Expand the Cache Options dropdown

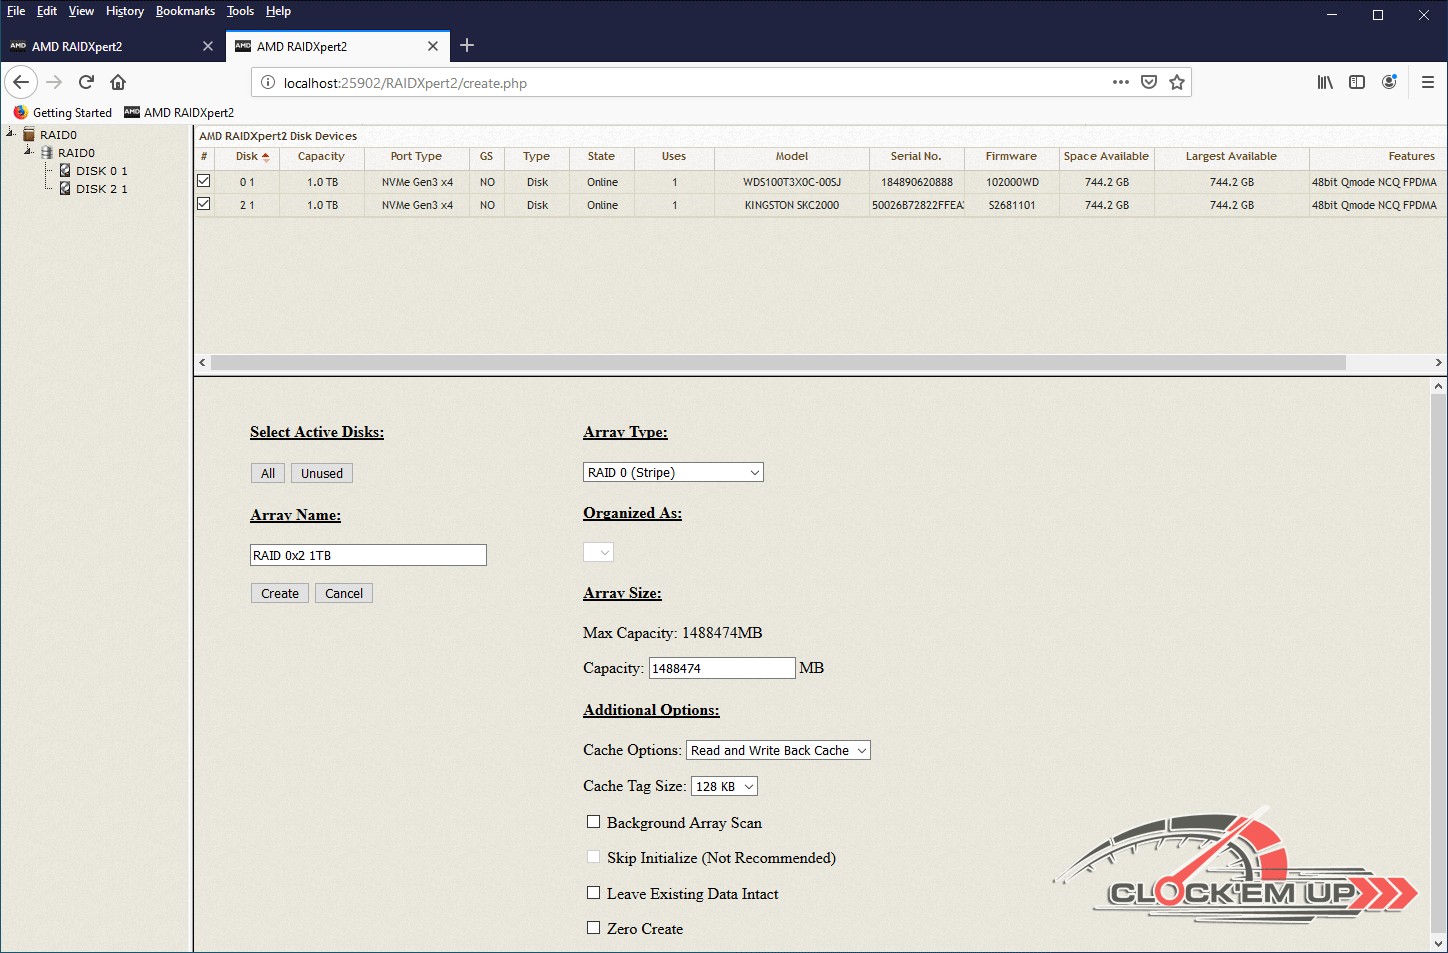(778, 750)
